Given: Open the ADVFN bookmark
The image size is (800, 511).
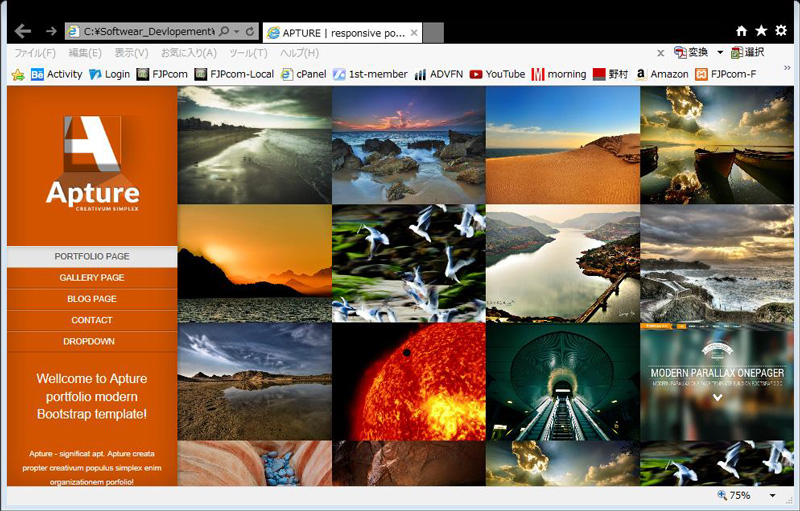Looking at the screenshot, I should tap(438, 74).
